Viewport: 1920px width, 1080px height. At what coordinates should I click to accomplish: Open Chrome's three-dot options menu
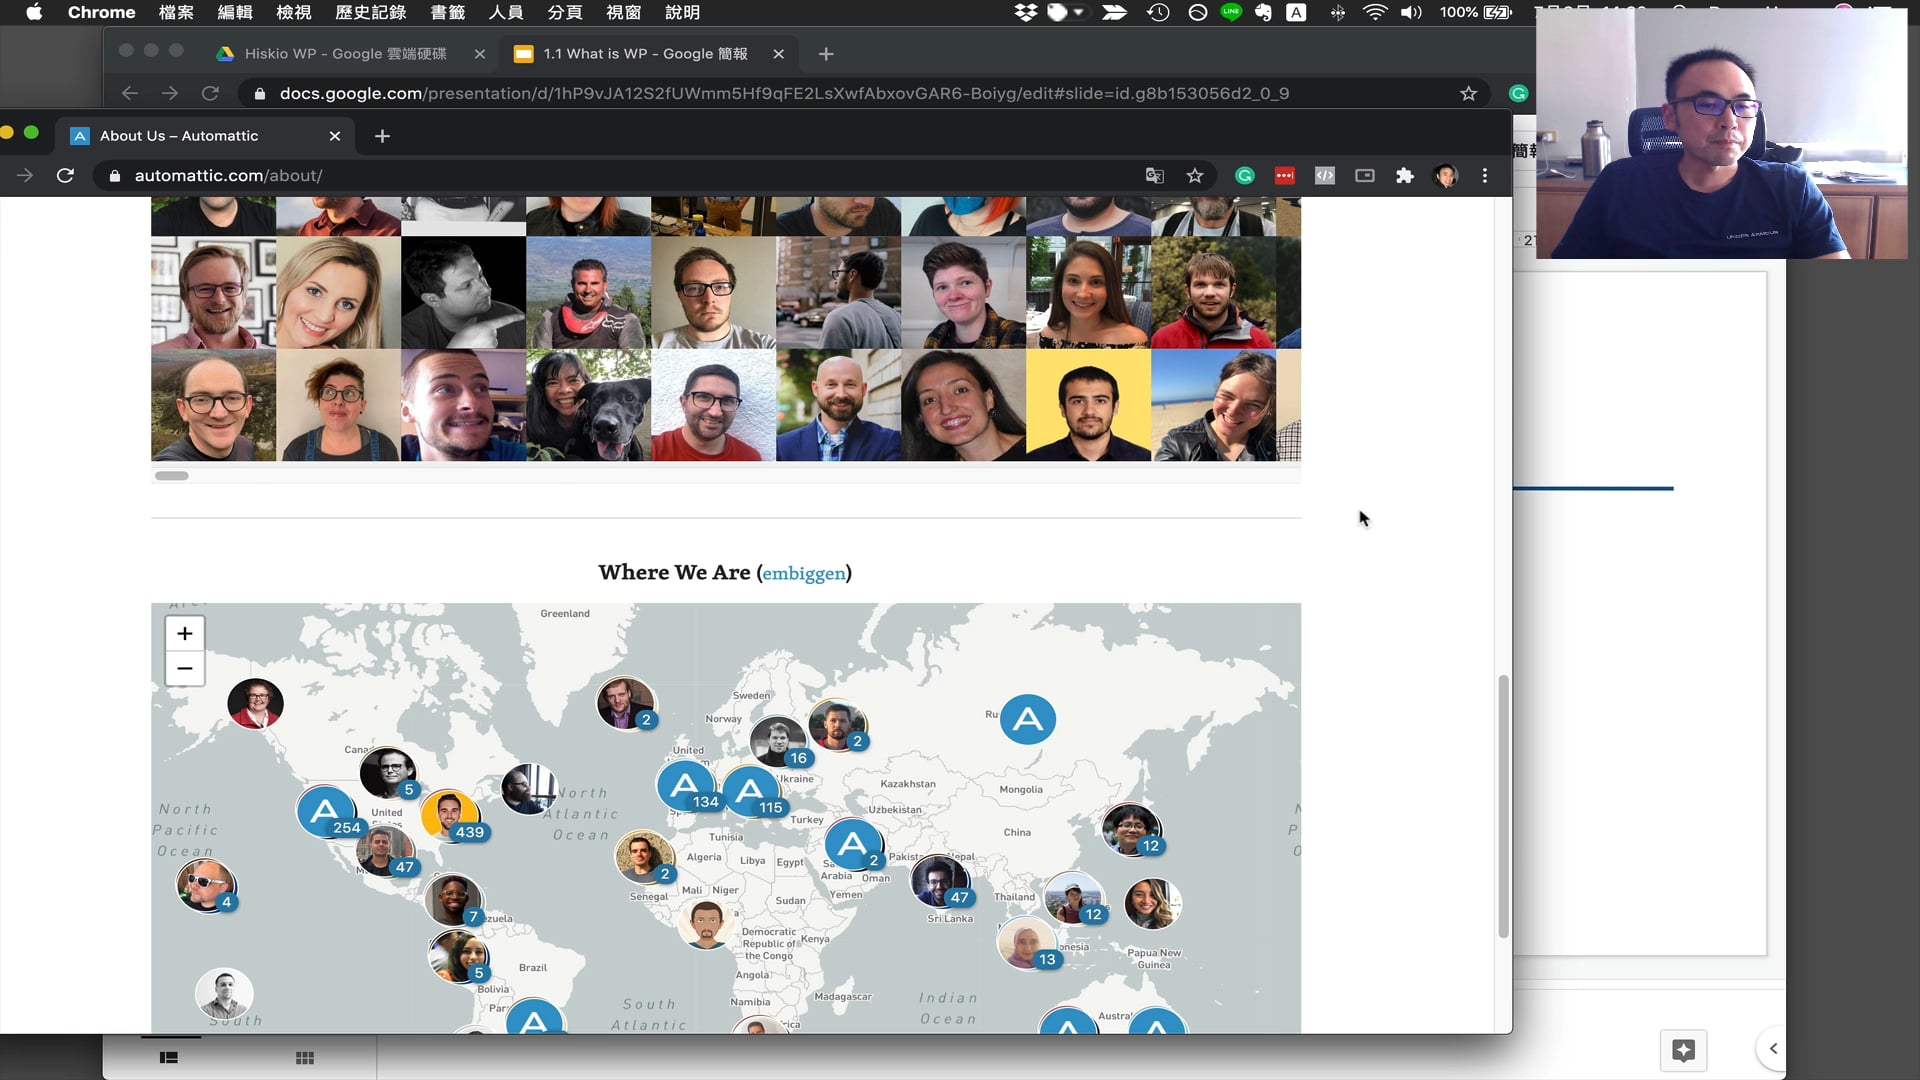point(1485,175)
